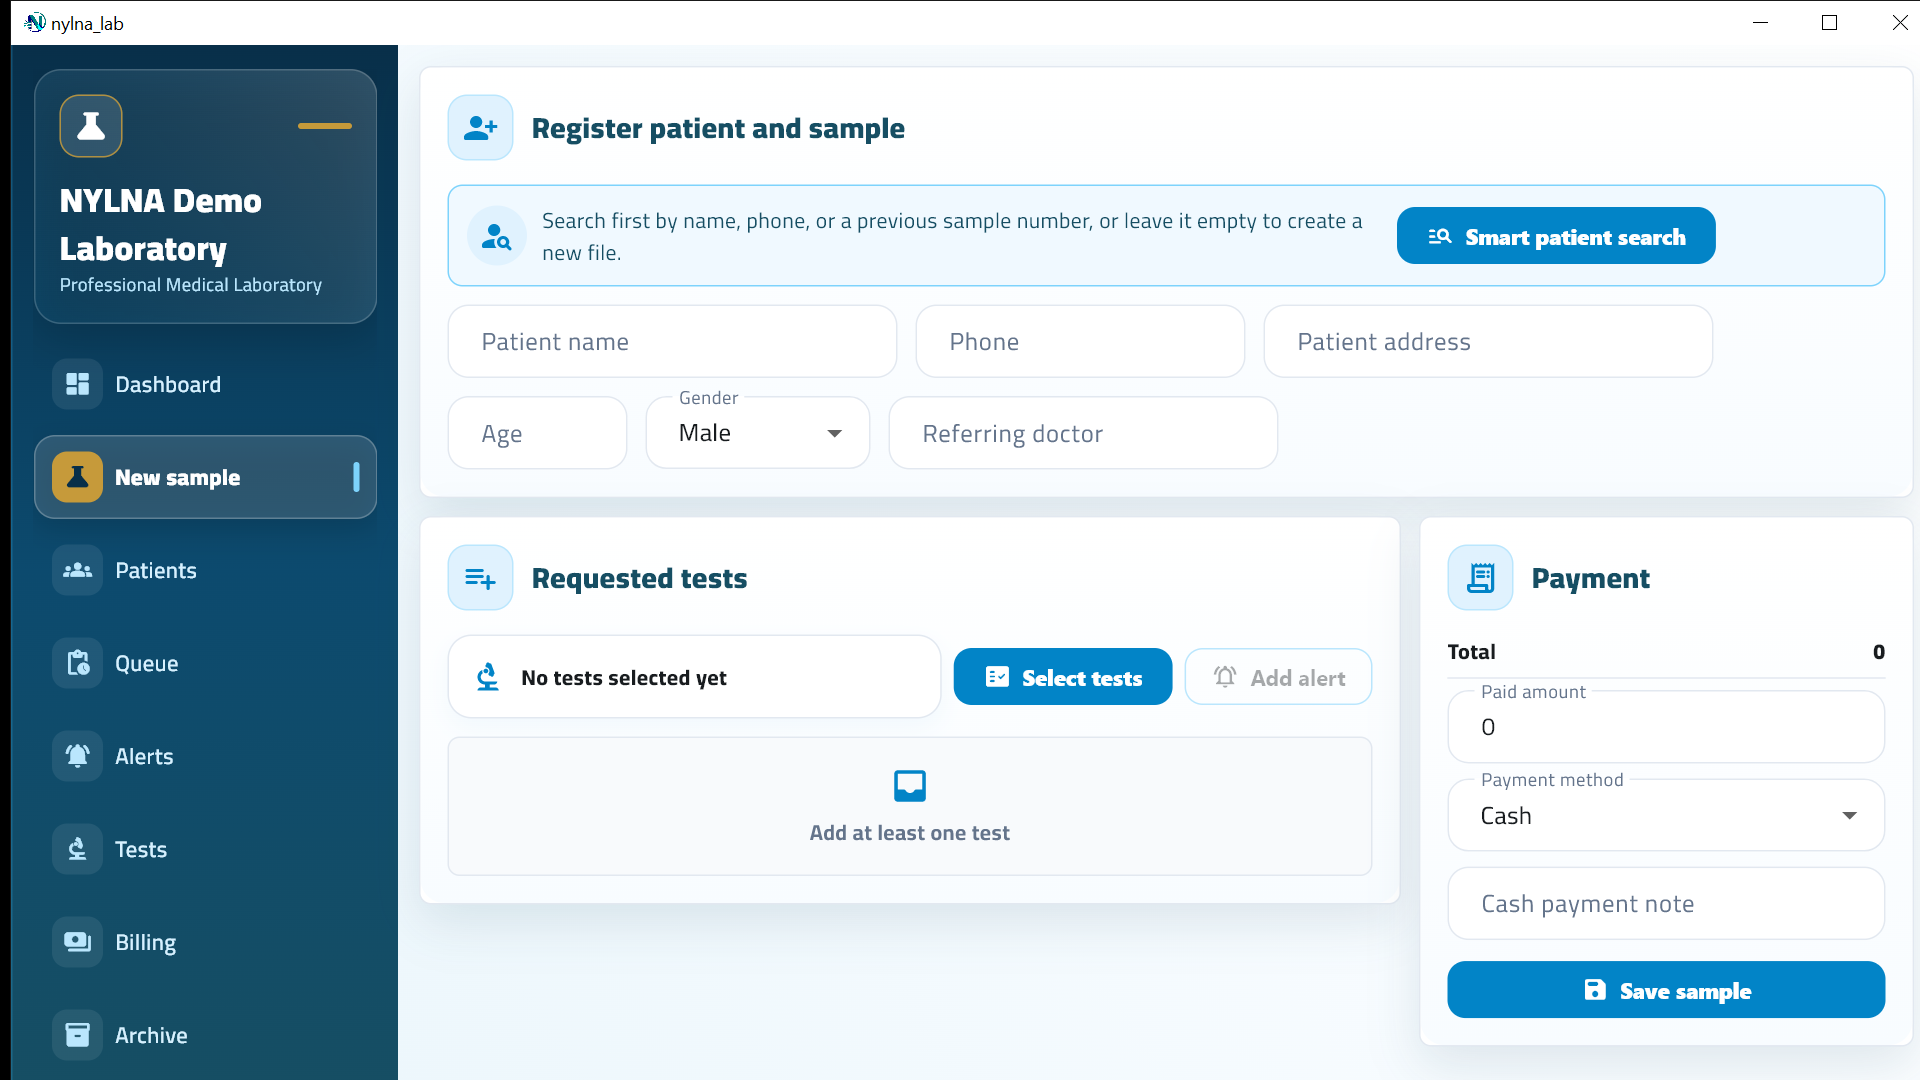The width and height of the screenshot is (1920, 1080).
Task: Click the Select tests button
Action: click(1063, 677)
